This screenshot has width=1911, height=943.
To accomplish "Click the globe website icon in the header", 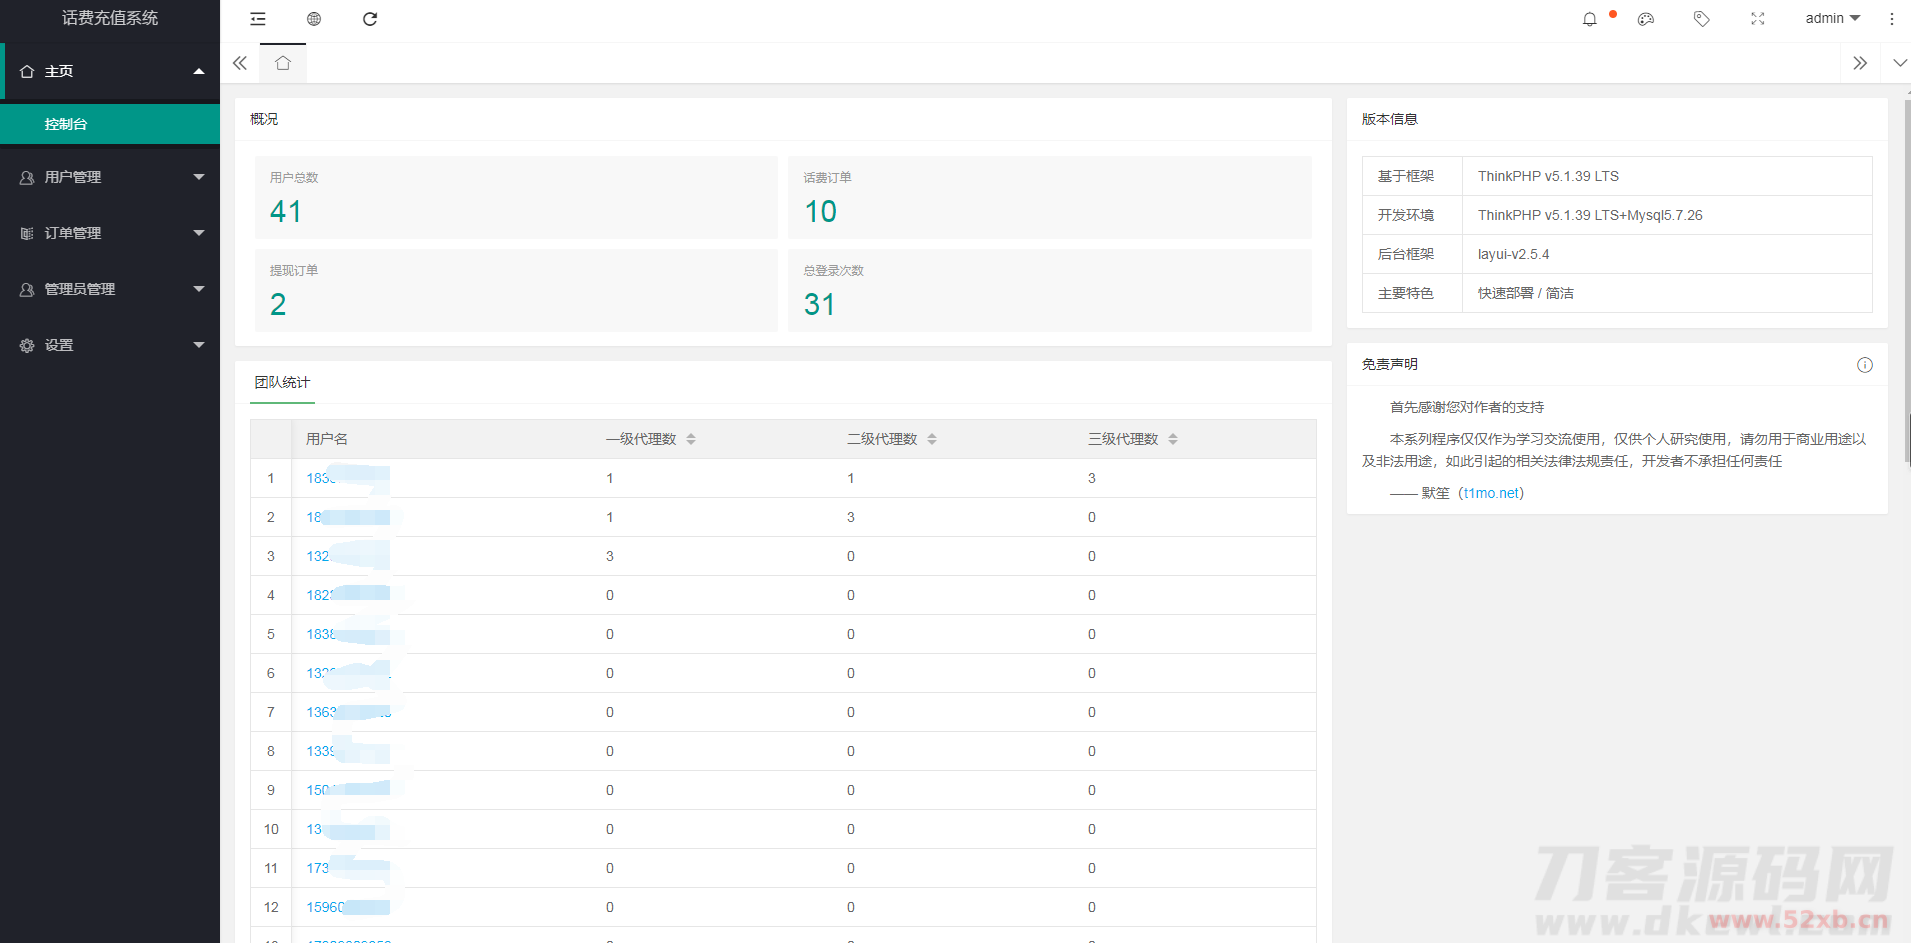I will pyautogui.click(x=314, y=19).
